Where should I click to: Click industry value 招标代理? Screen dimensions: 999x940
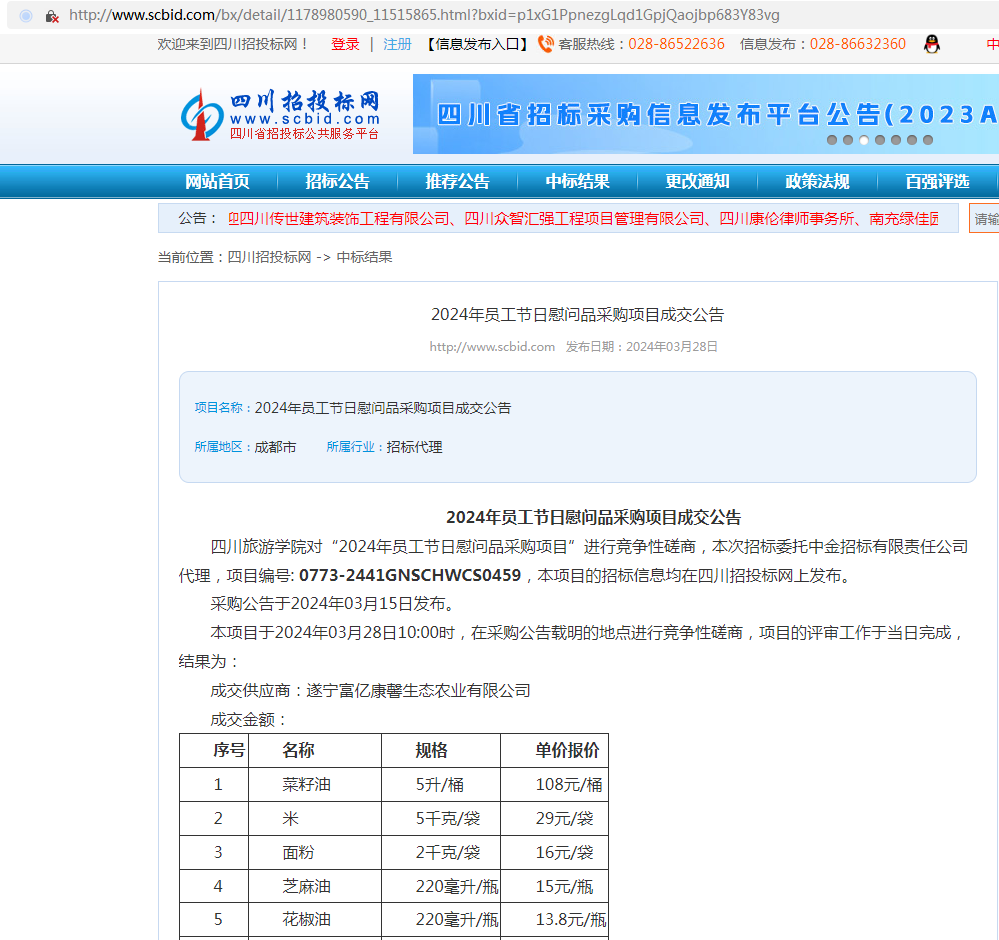[414, 447]
